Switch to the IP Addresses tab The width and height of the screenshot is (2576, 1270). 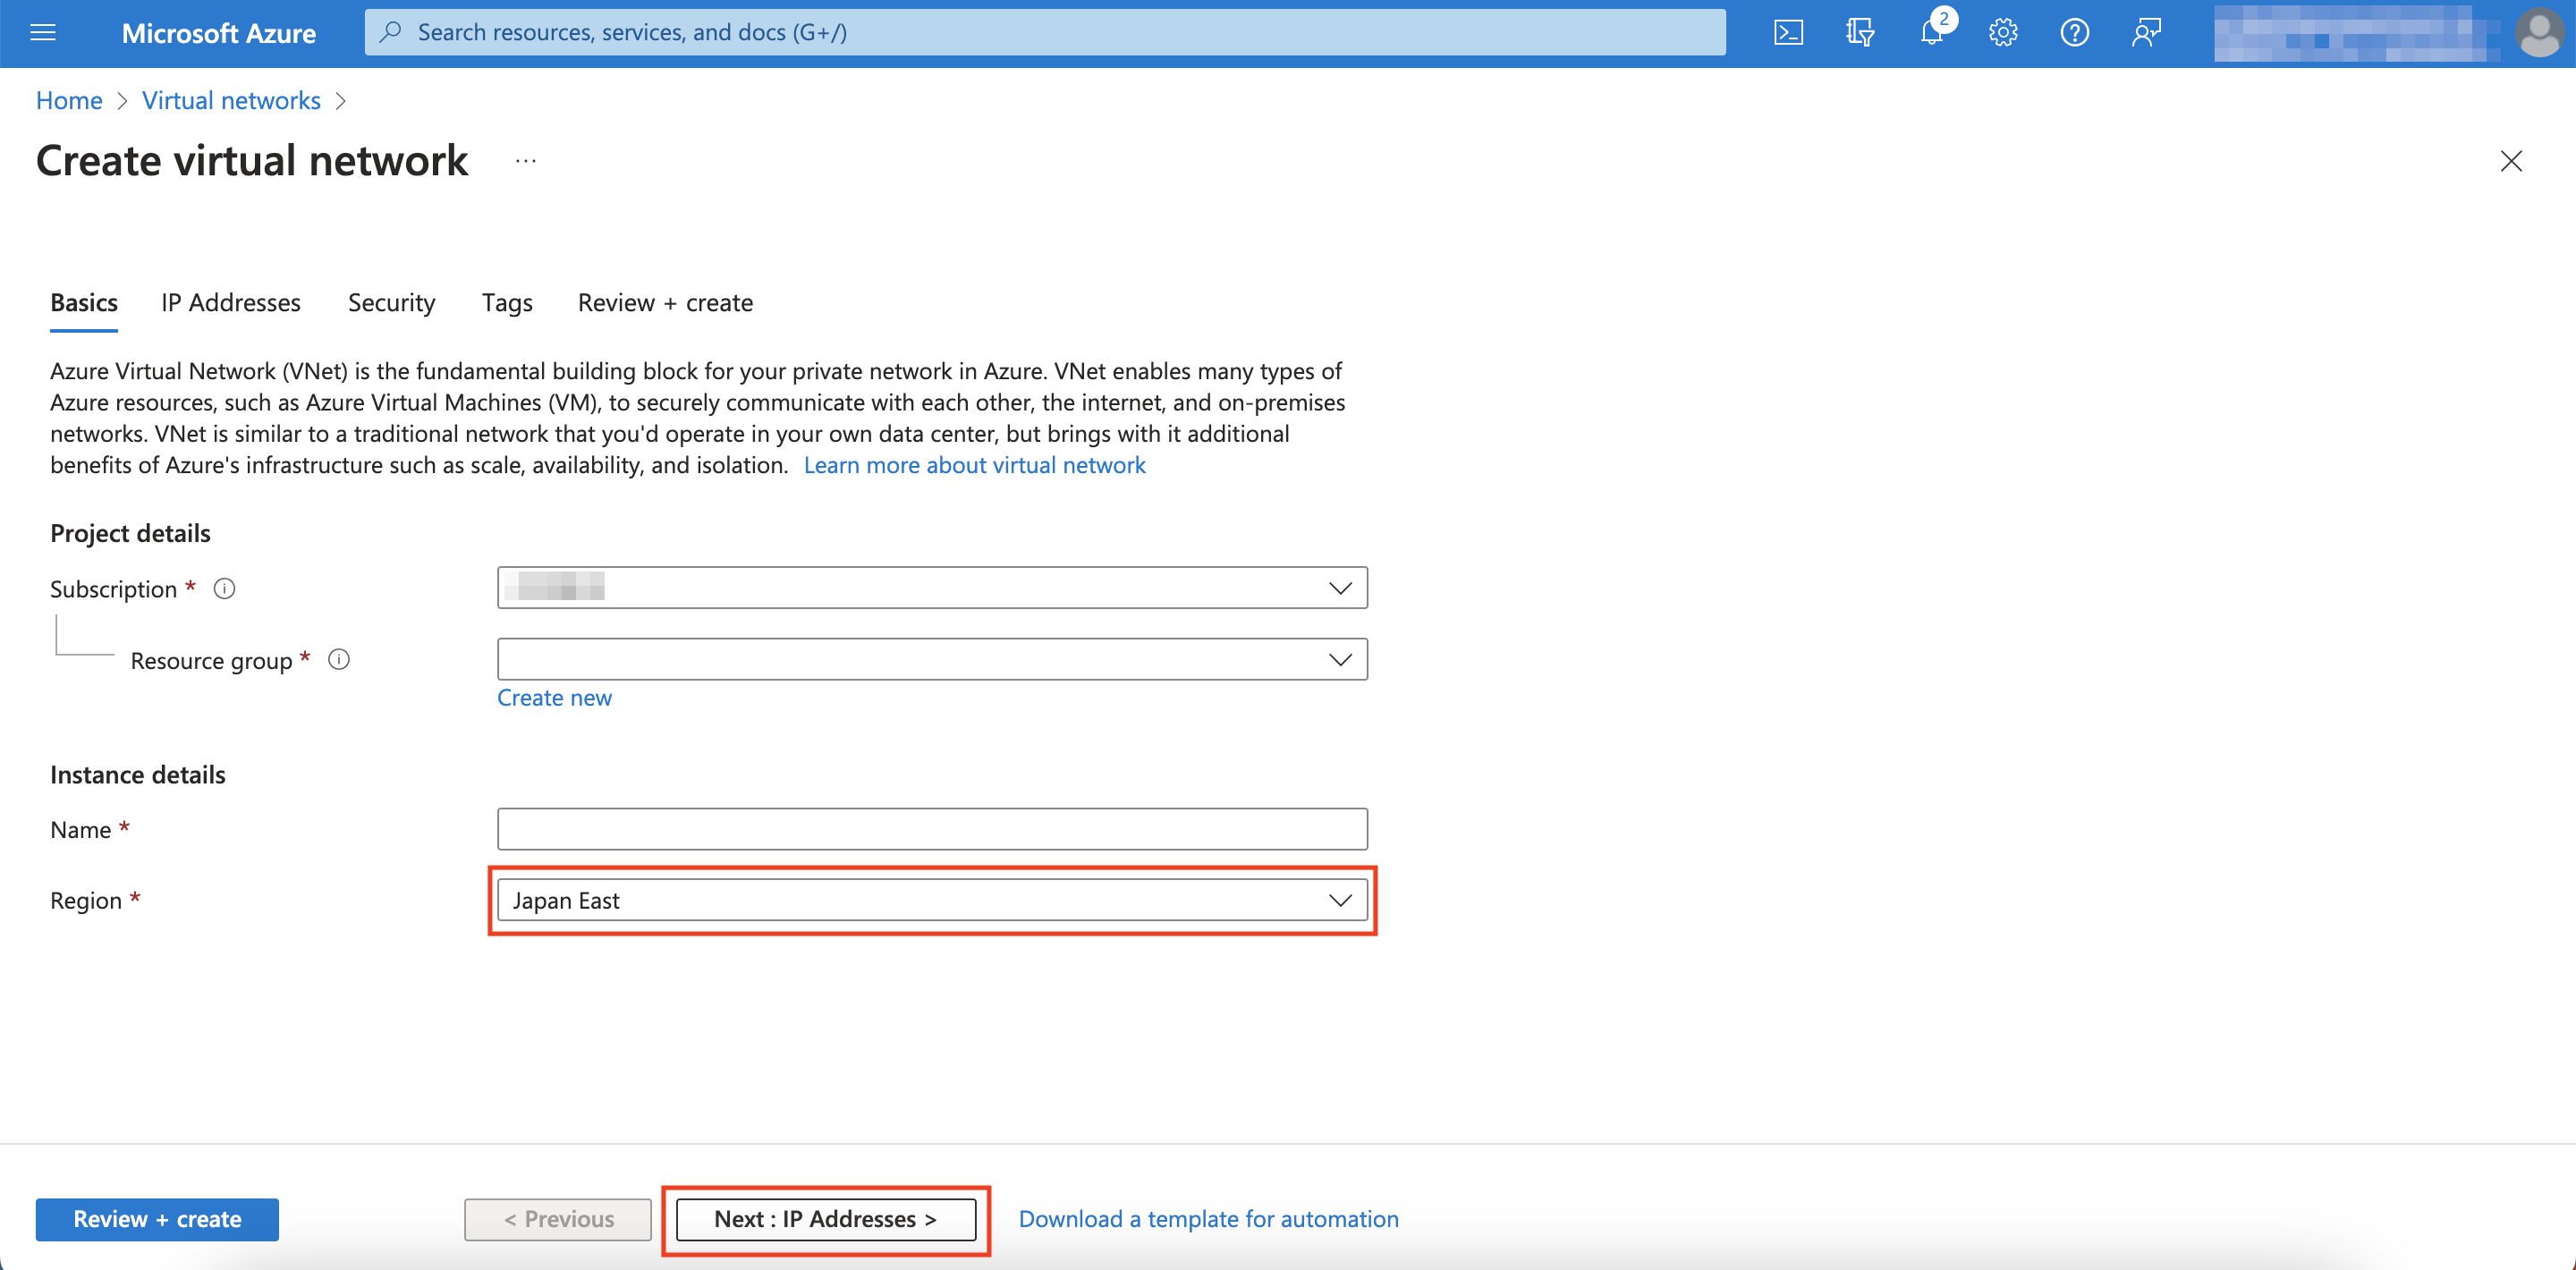coord(230,303)
